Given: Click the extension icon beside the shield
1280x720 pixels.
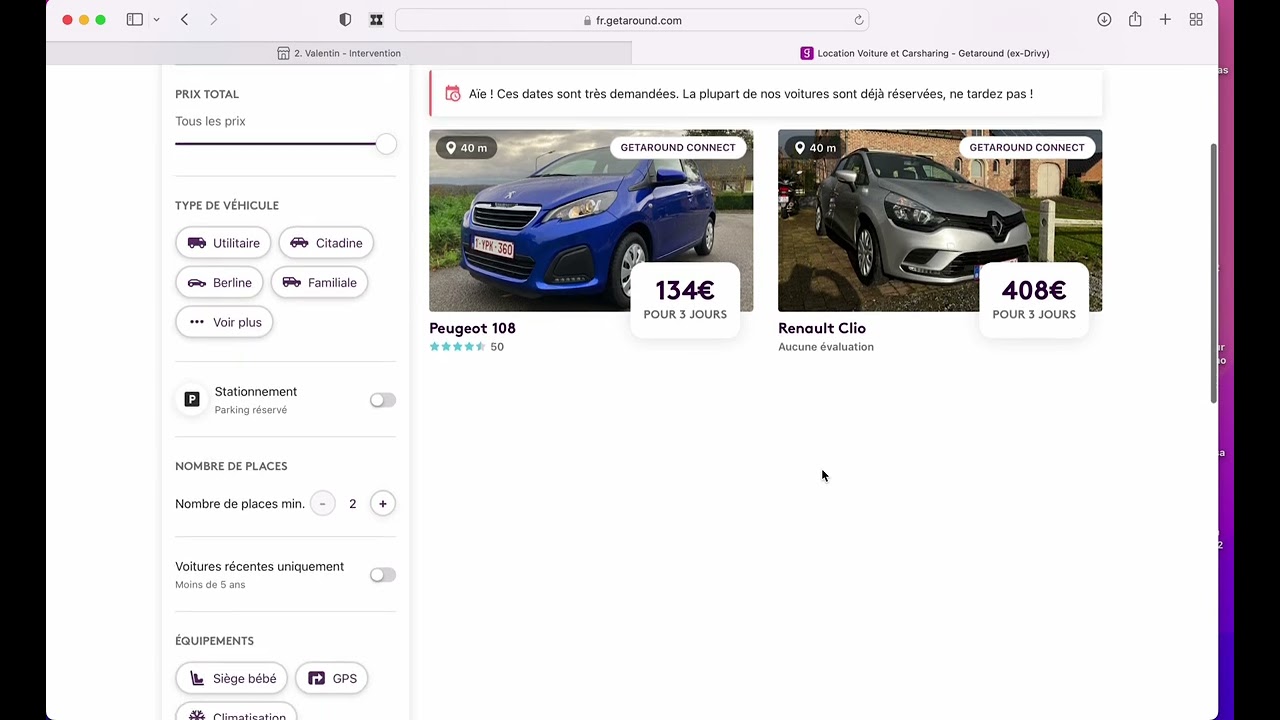Looking at the screenshot, I should pyautogui.click(x=376, y=20).
